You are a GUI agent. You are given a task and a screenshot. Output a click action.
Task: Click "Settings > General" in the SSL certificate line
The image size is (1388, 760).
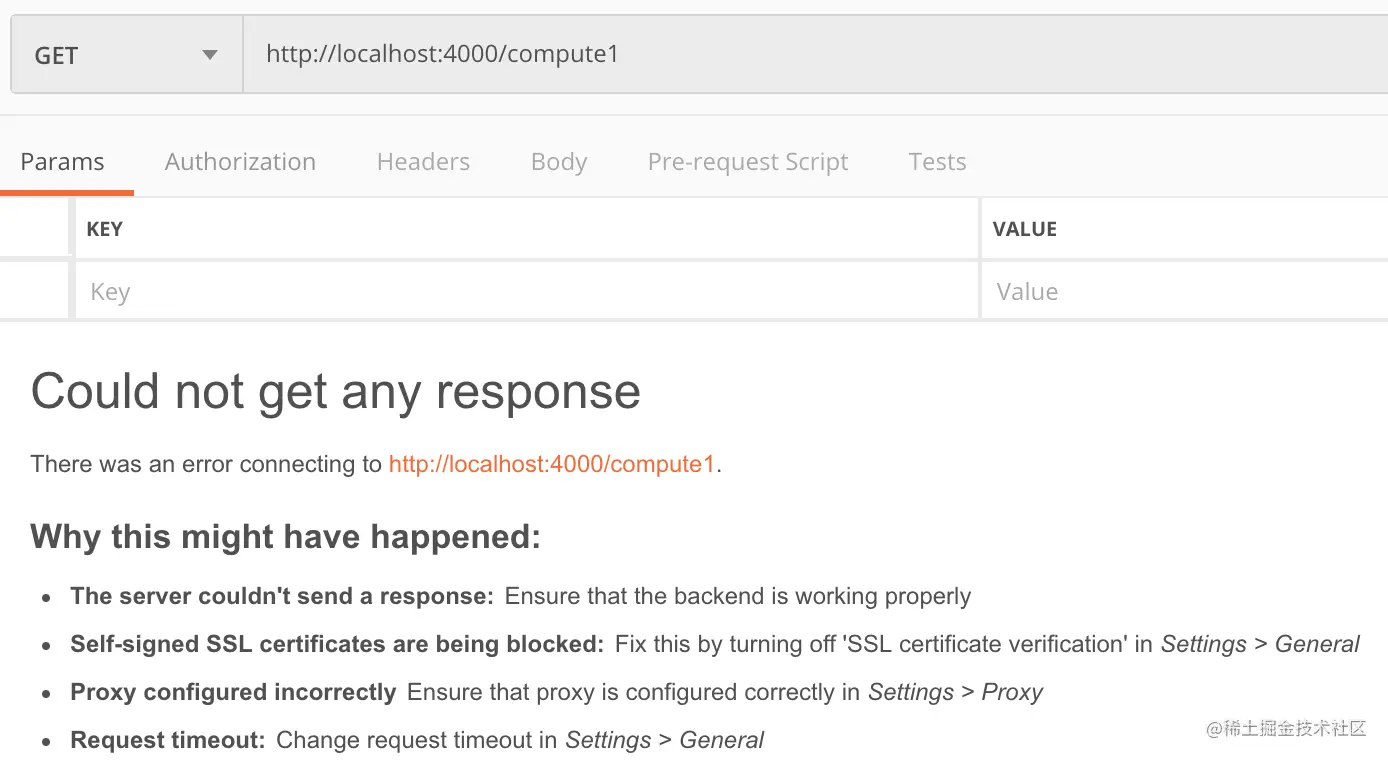pyautogui.click(x=1260, y=644)
